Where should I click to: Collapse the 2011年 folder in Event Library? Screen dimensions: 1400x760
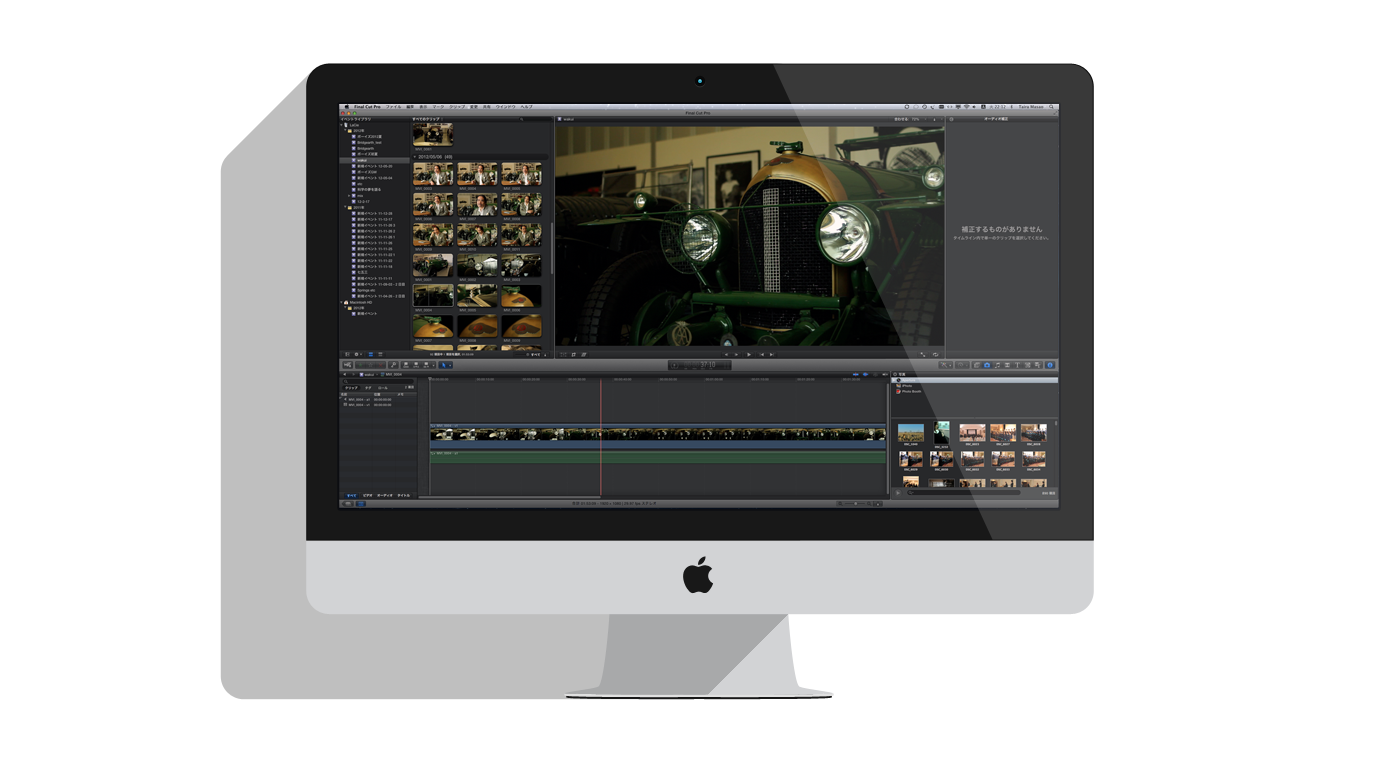[345, 207]
